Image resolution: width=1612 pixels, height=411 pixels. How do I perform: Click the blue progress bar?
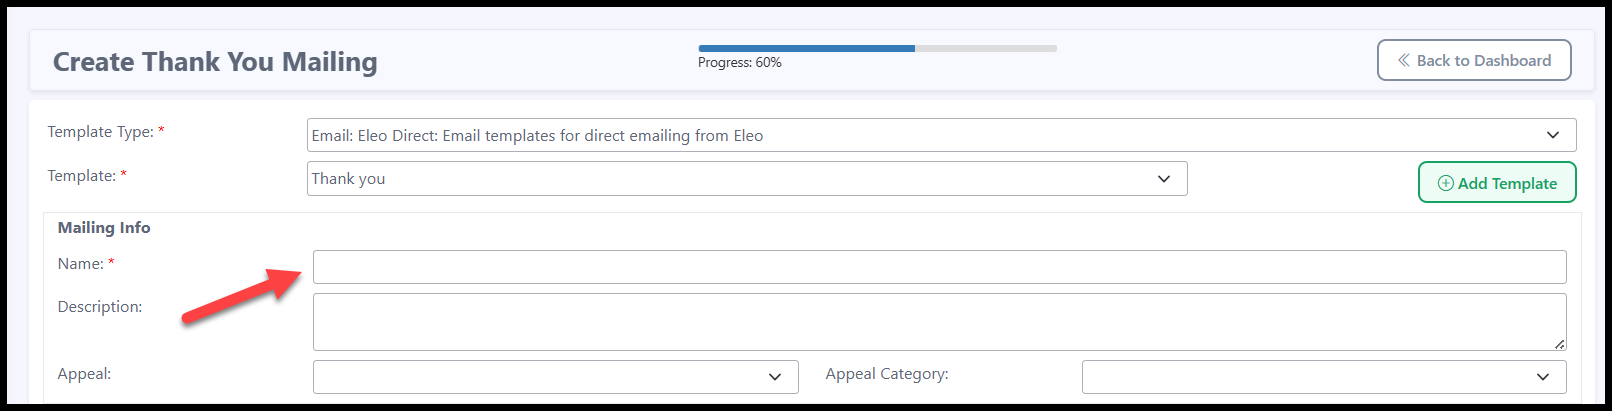[x=806, y=48]
